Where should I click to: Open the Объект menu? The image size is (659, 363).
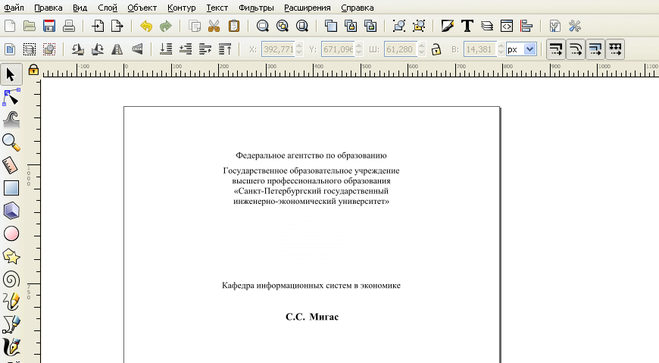tap(142, 8)
